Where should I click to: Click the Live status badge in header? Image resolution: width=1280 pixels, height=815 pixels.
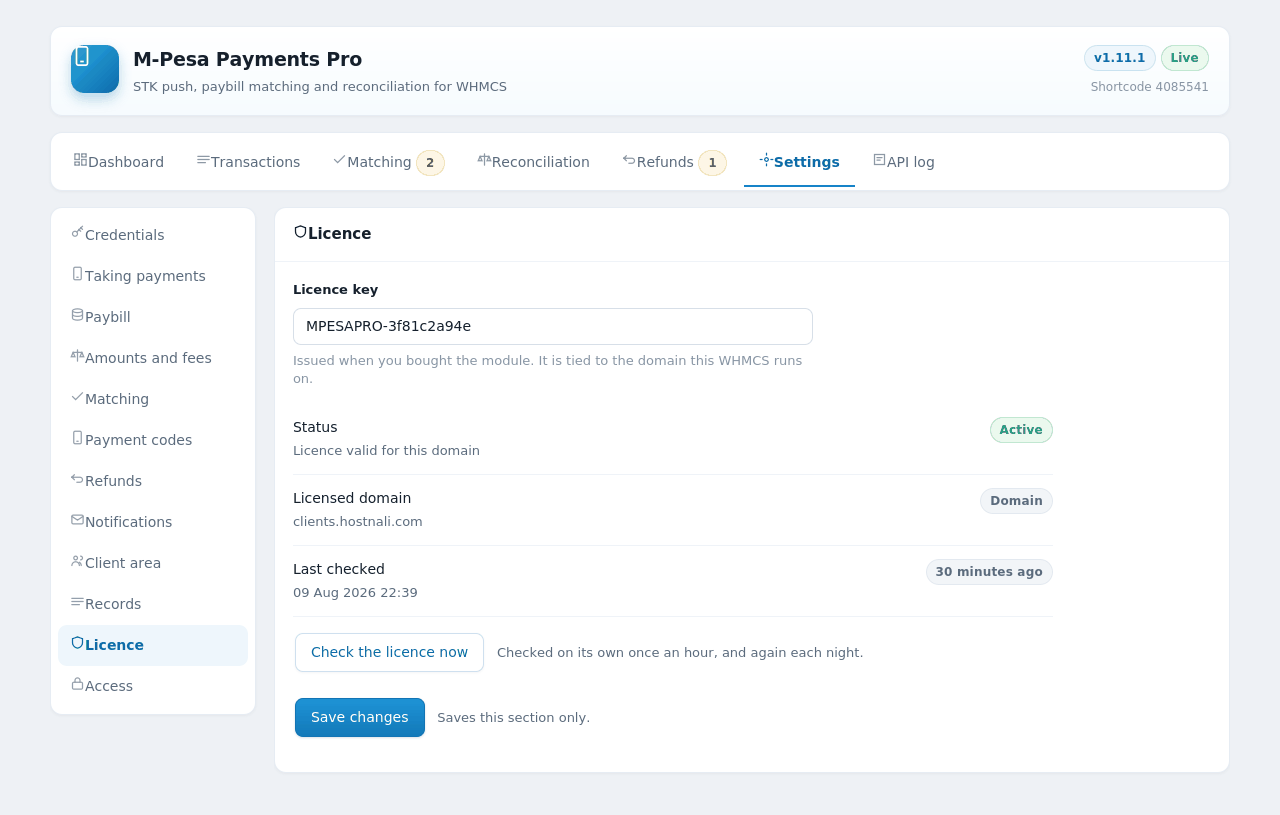(1185, 58)
